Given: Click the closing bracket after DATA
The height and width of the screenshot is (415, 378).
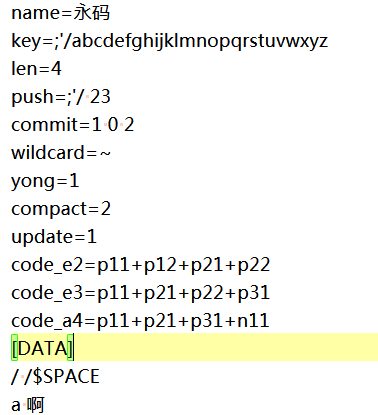Looking at the screenshot, I should coord(70,347).
